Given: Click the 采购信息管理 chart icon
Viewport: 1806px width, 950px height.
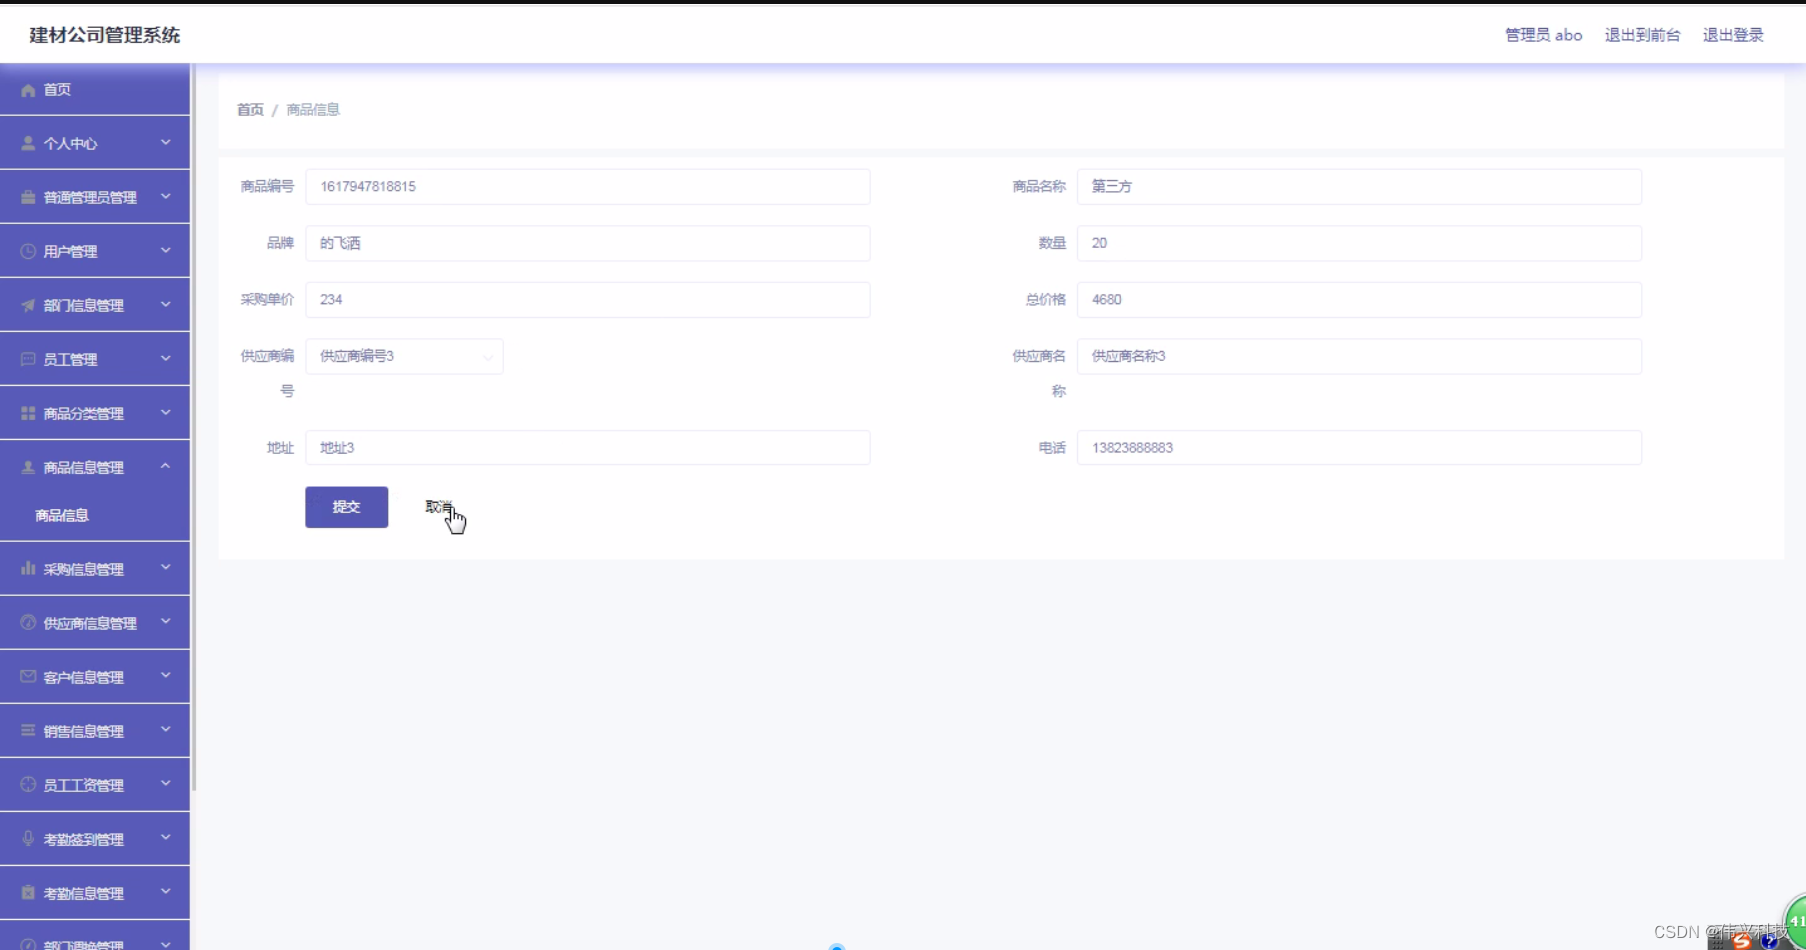Looking at the screenshot, I should tap(26, 568).
